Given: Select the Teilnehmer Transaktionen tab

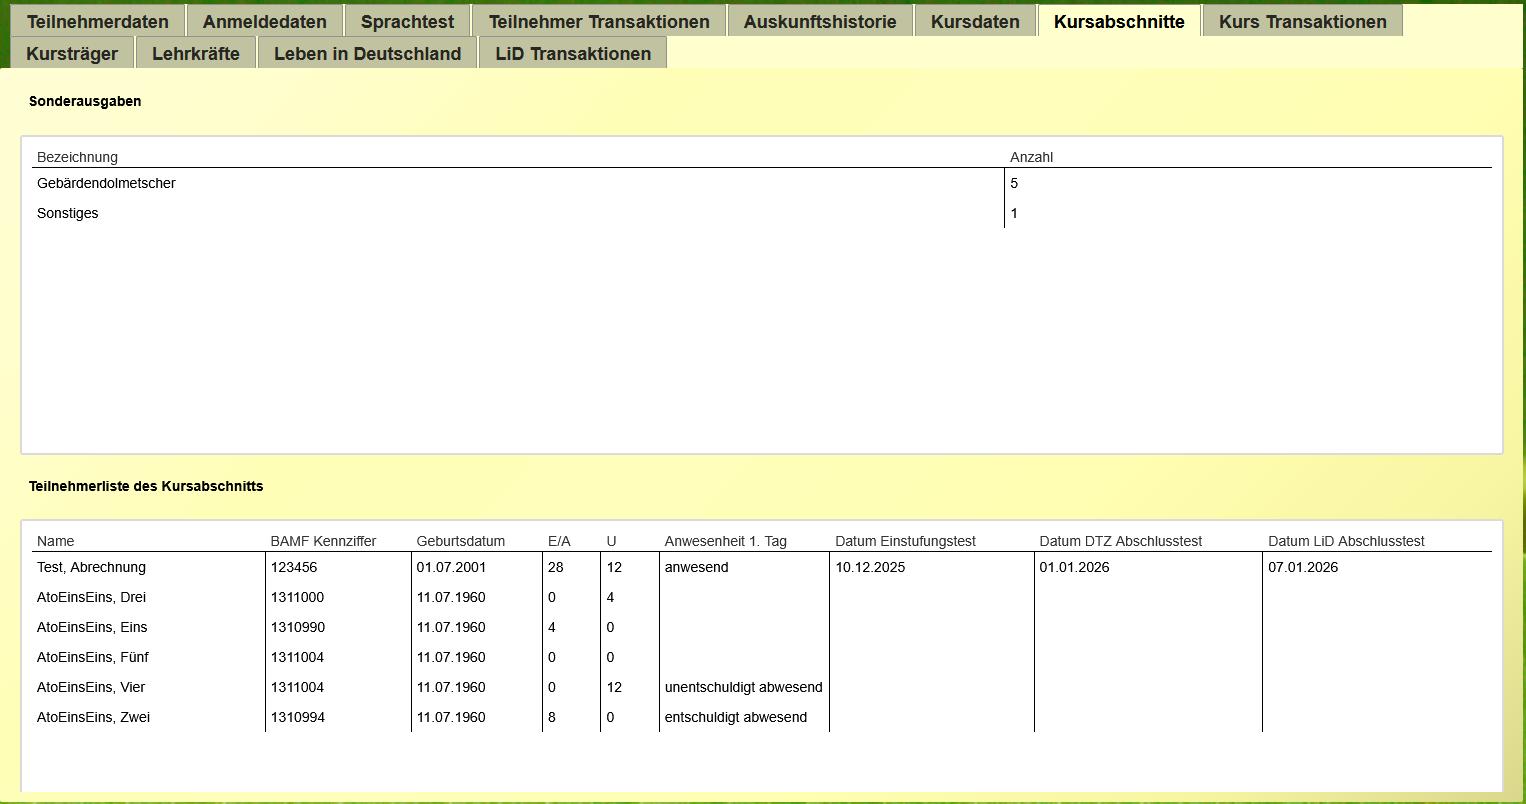Looking at the screenshot, I should click(x=599, y=21).
